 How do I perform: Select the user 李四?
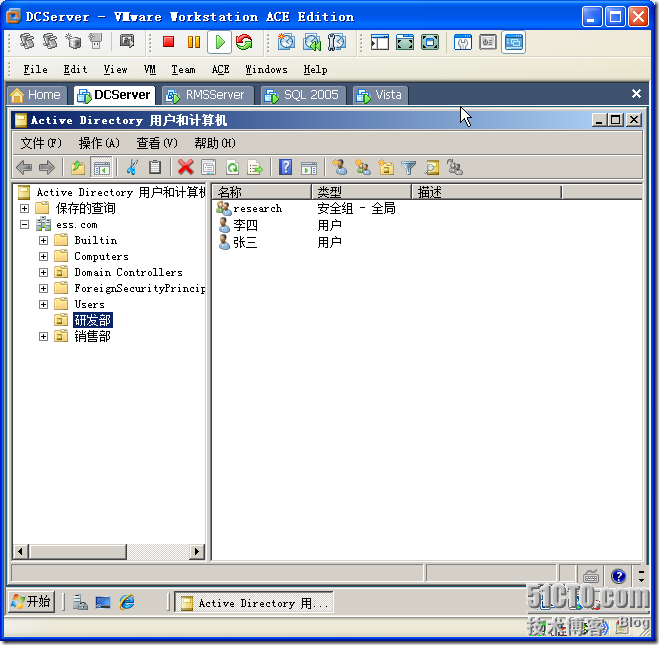[x=238, y=226]
